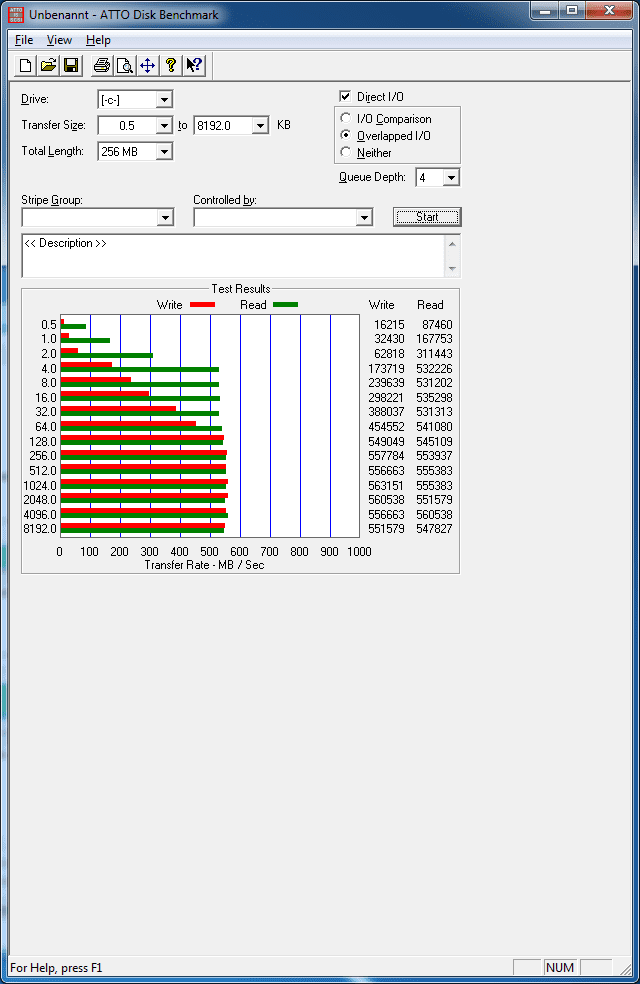Click inside the Description text box

point(233,256)
